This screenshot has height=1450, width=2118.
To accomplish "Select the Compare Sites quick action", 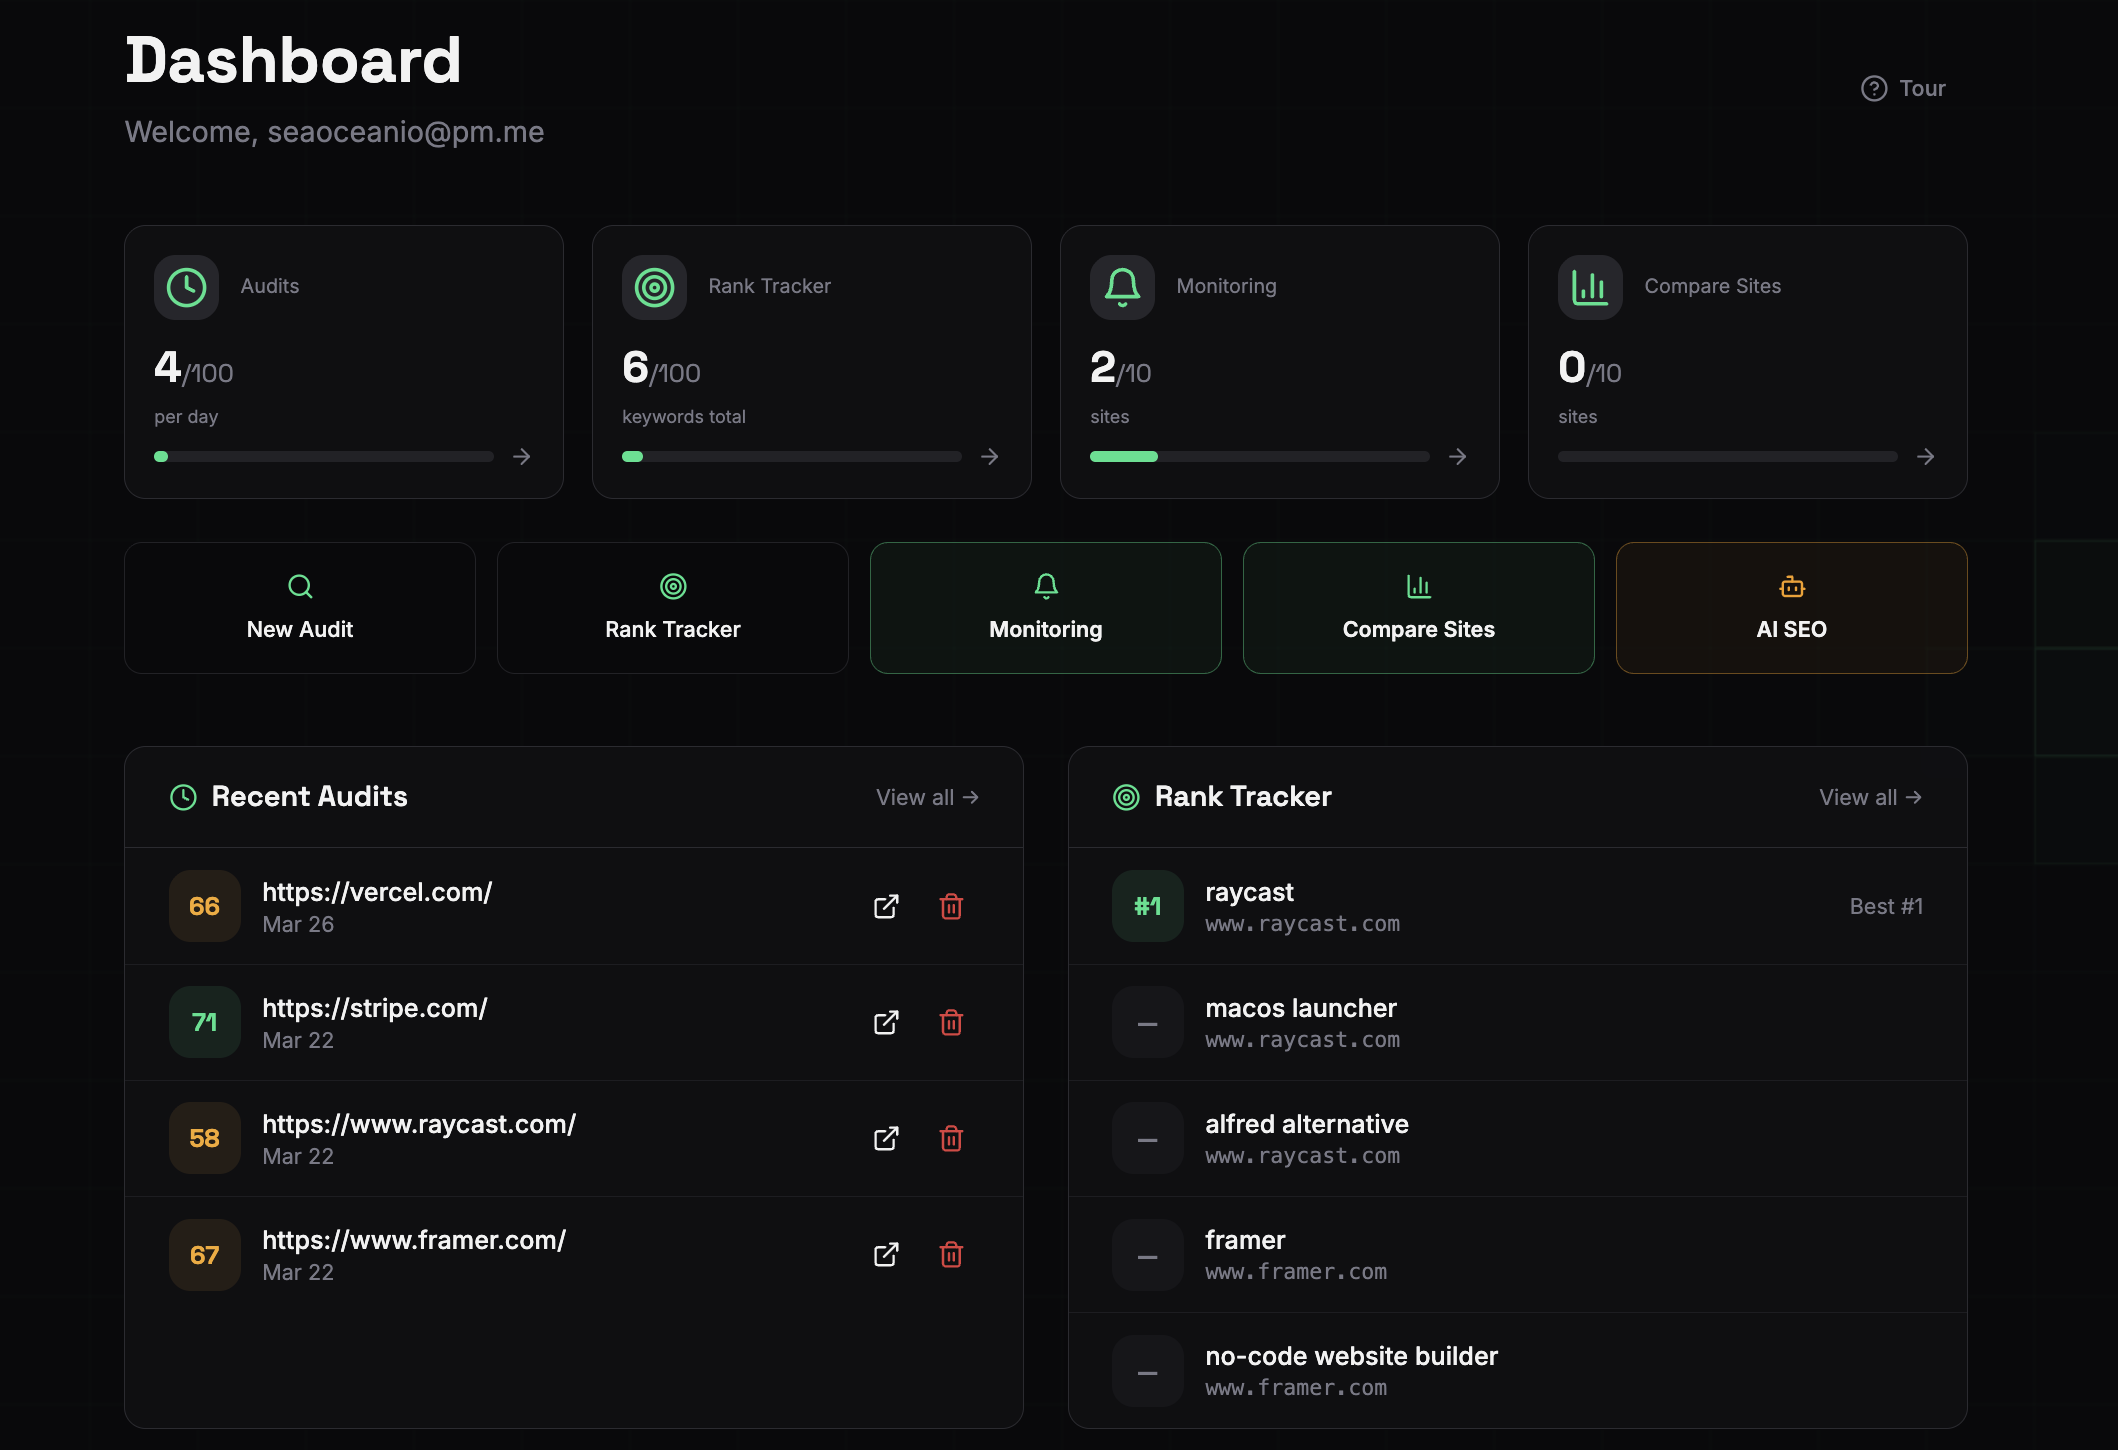I will point(1418,608).
